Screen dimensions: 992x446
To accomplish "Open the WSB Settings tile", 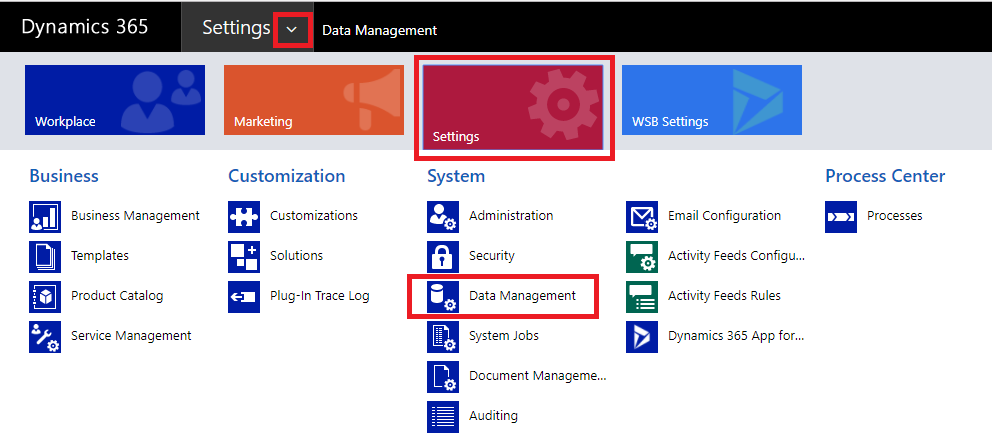I will (x=712, y=100).
